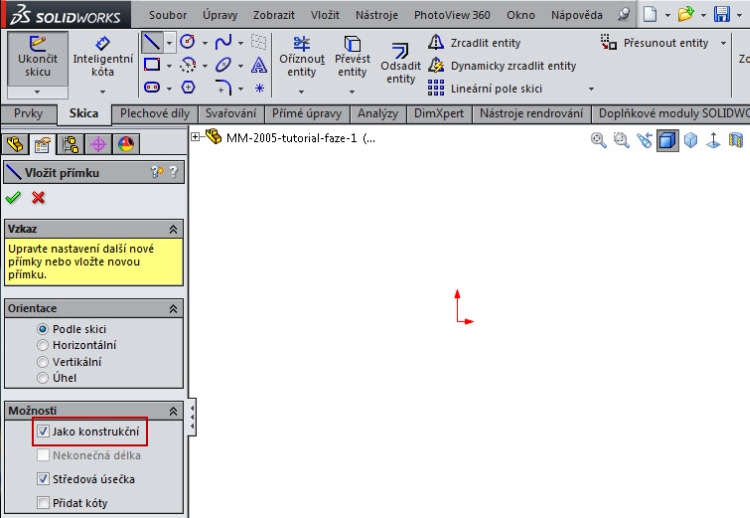Click Zoom to Fit icon
This screenshot has height=518, width=750.
pos(598,140)
